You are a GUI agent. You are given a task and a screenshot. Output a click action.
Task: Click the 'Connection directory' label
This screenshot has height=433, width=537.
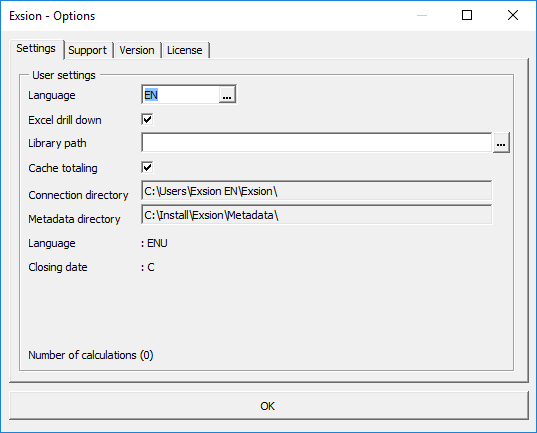pos(78,195)
